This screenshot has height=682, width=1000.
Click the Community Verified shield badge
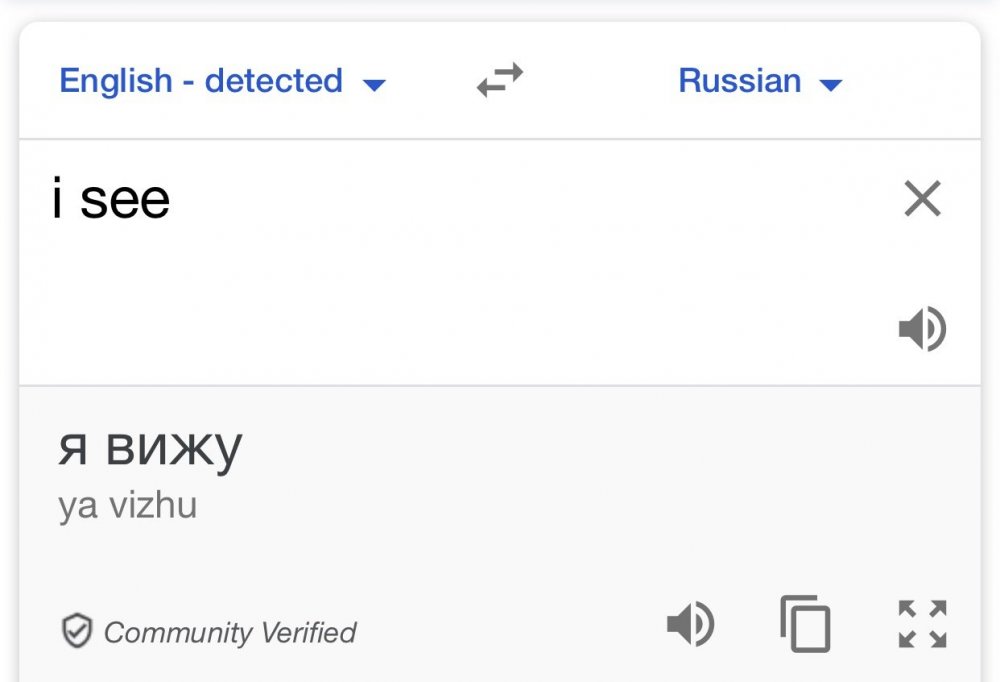77,631
